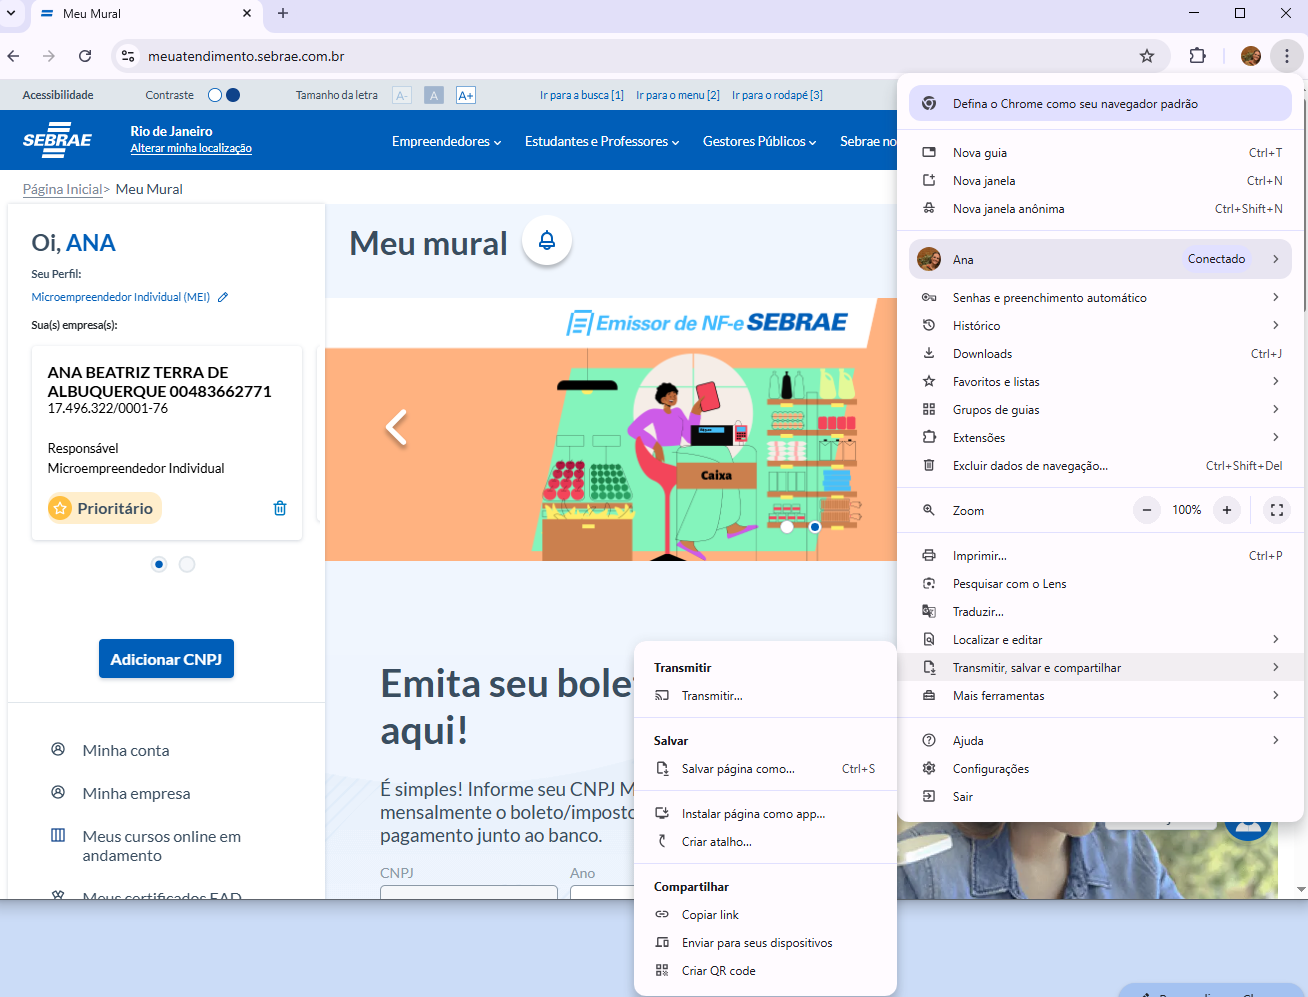Expand the Empreendedores dropdown menu

click(447, 141)
